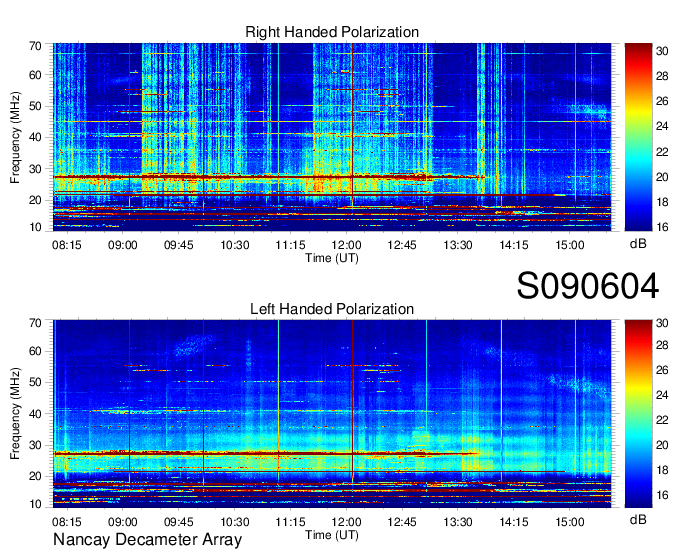Click the 30 dB label on upper color bar
680x552 pixels.
tap(662, 51)
